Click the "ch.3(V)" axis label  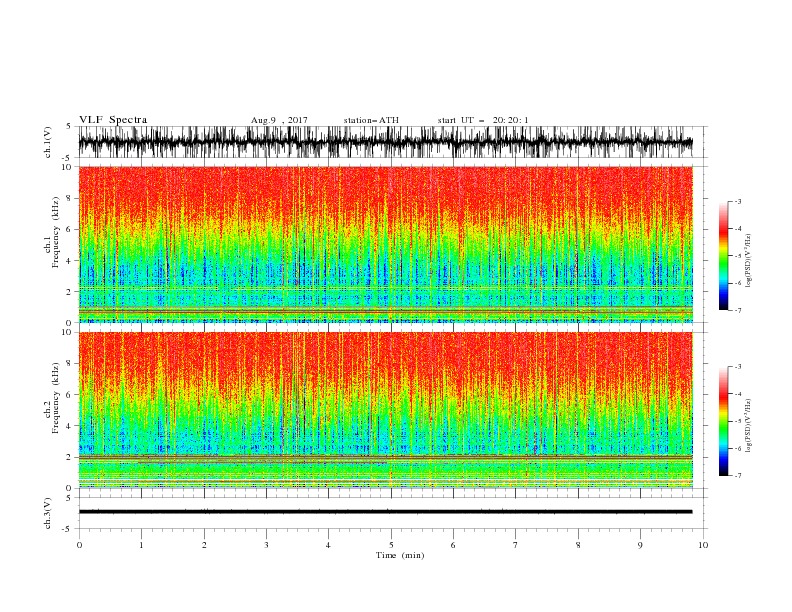coord(48,513)
